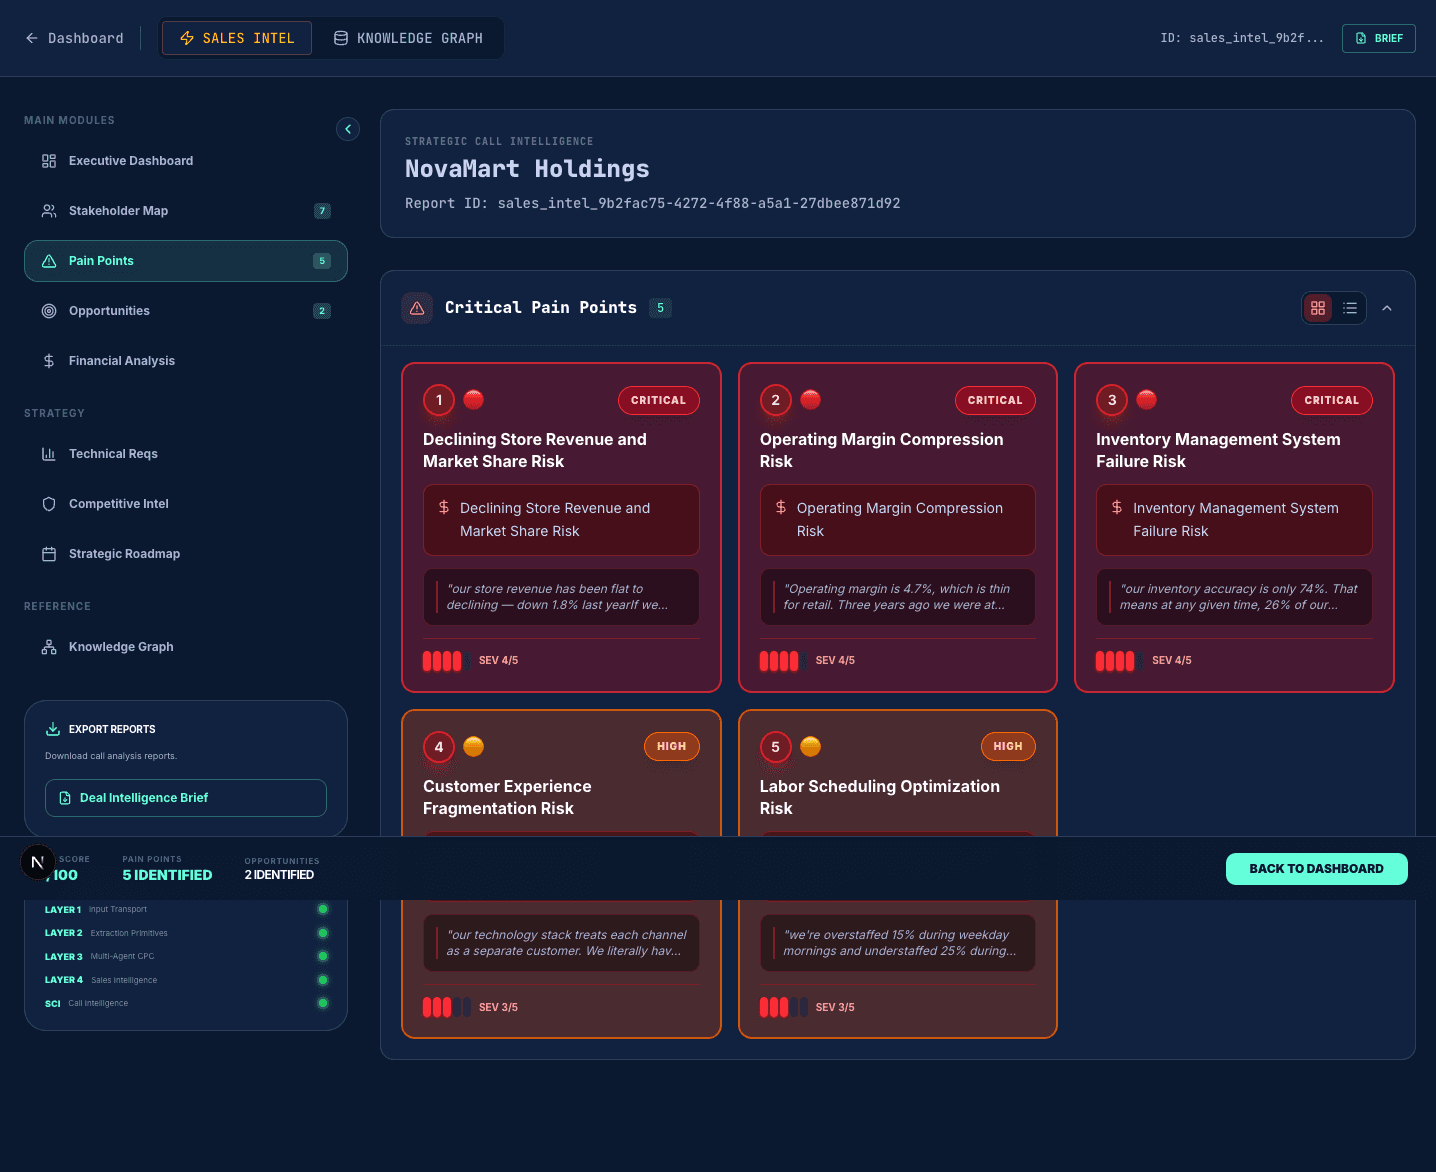The width and height of the screenshot is (1436, 1172).
Task: Click the Pain Points warning triangle icon
Action: tap(49, 261)
